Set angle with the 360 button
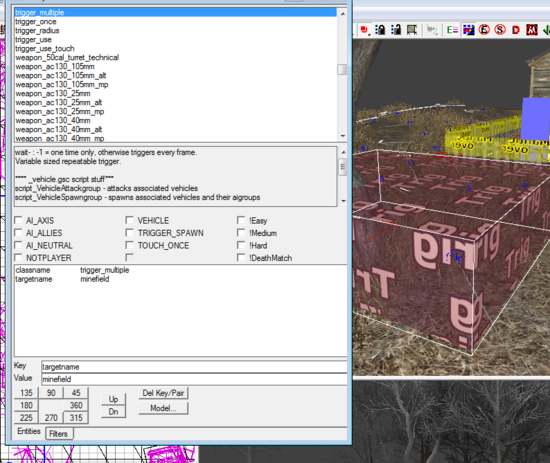550x463 pixels. coord(76,405)
